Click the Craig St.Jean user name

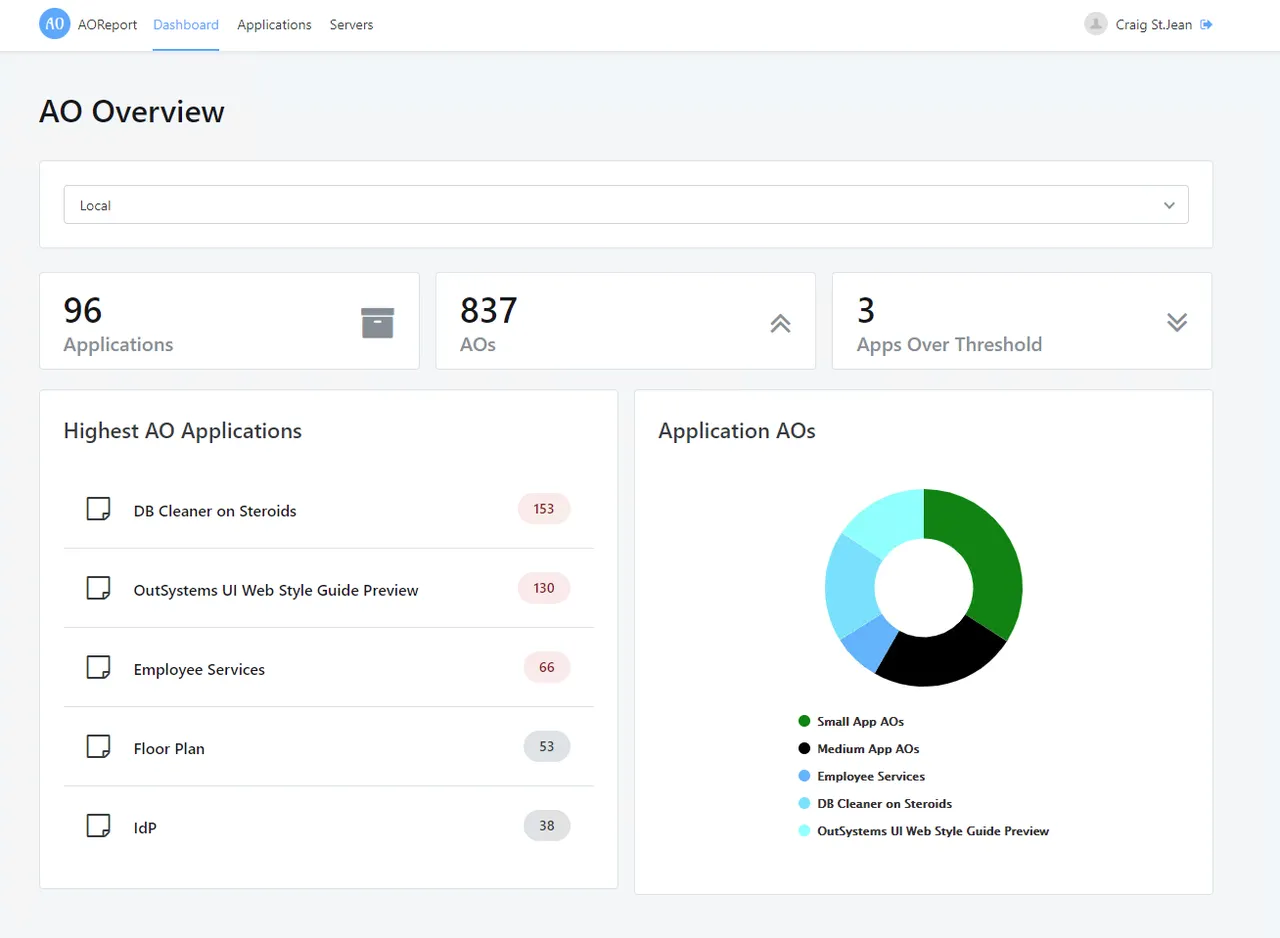(x=1154, y=25)
